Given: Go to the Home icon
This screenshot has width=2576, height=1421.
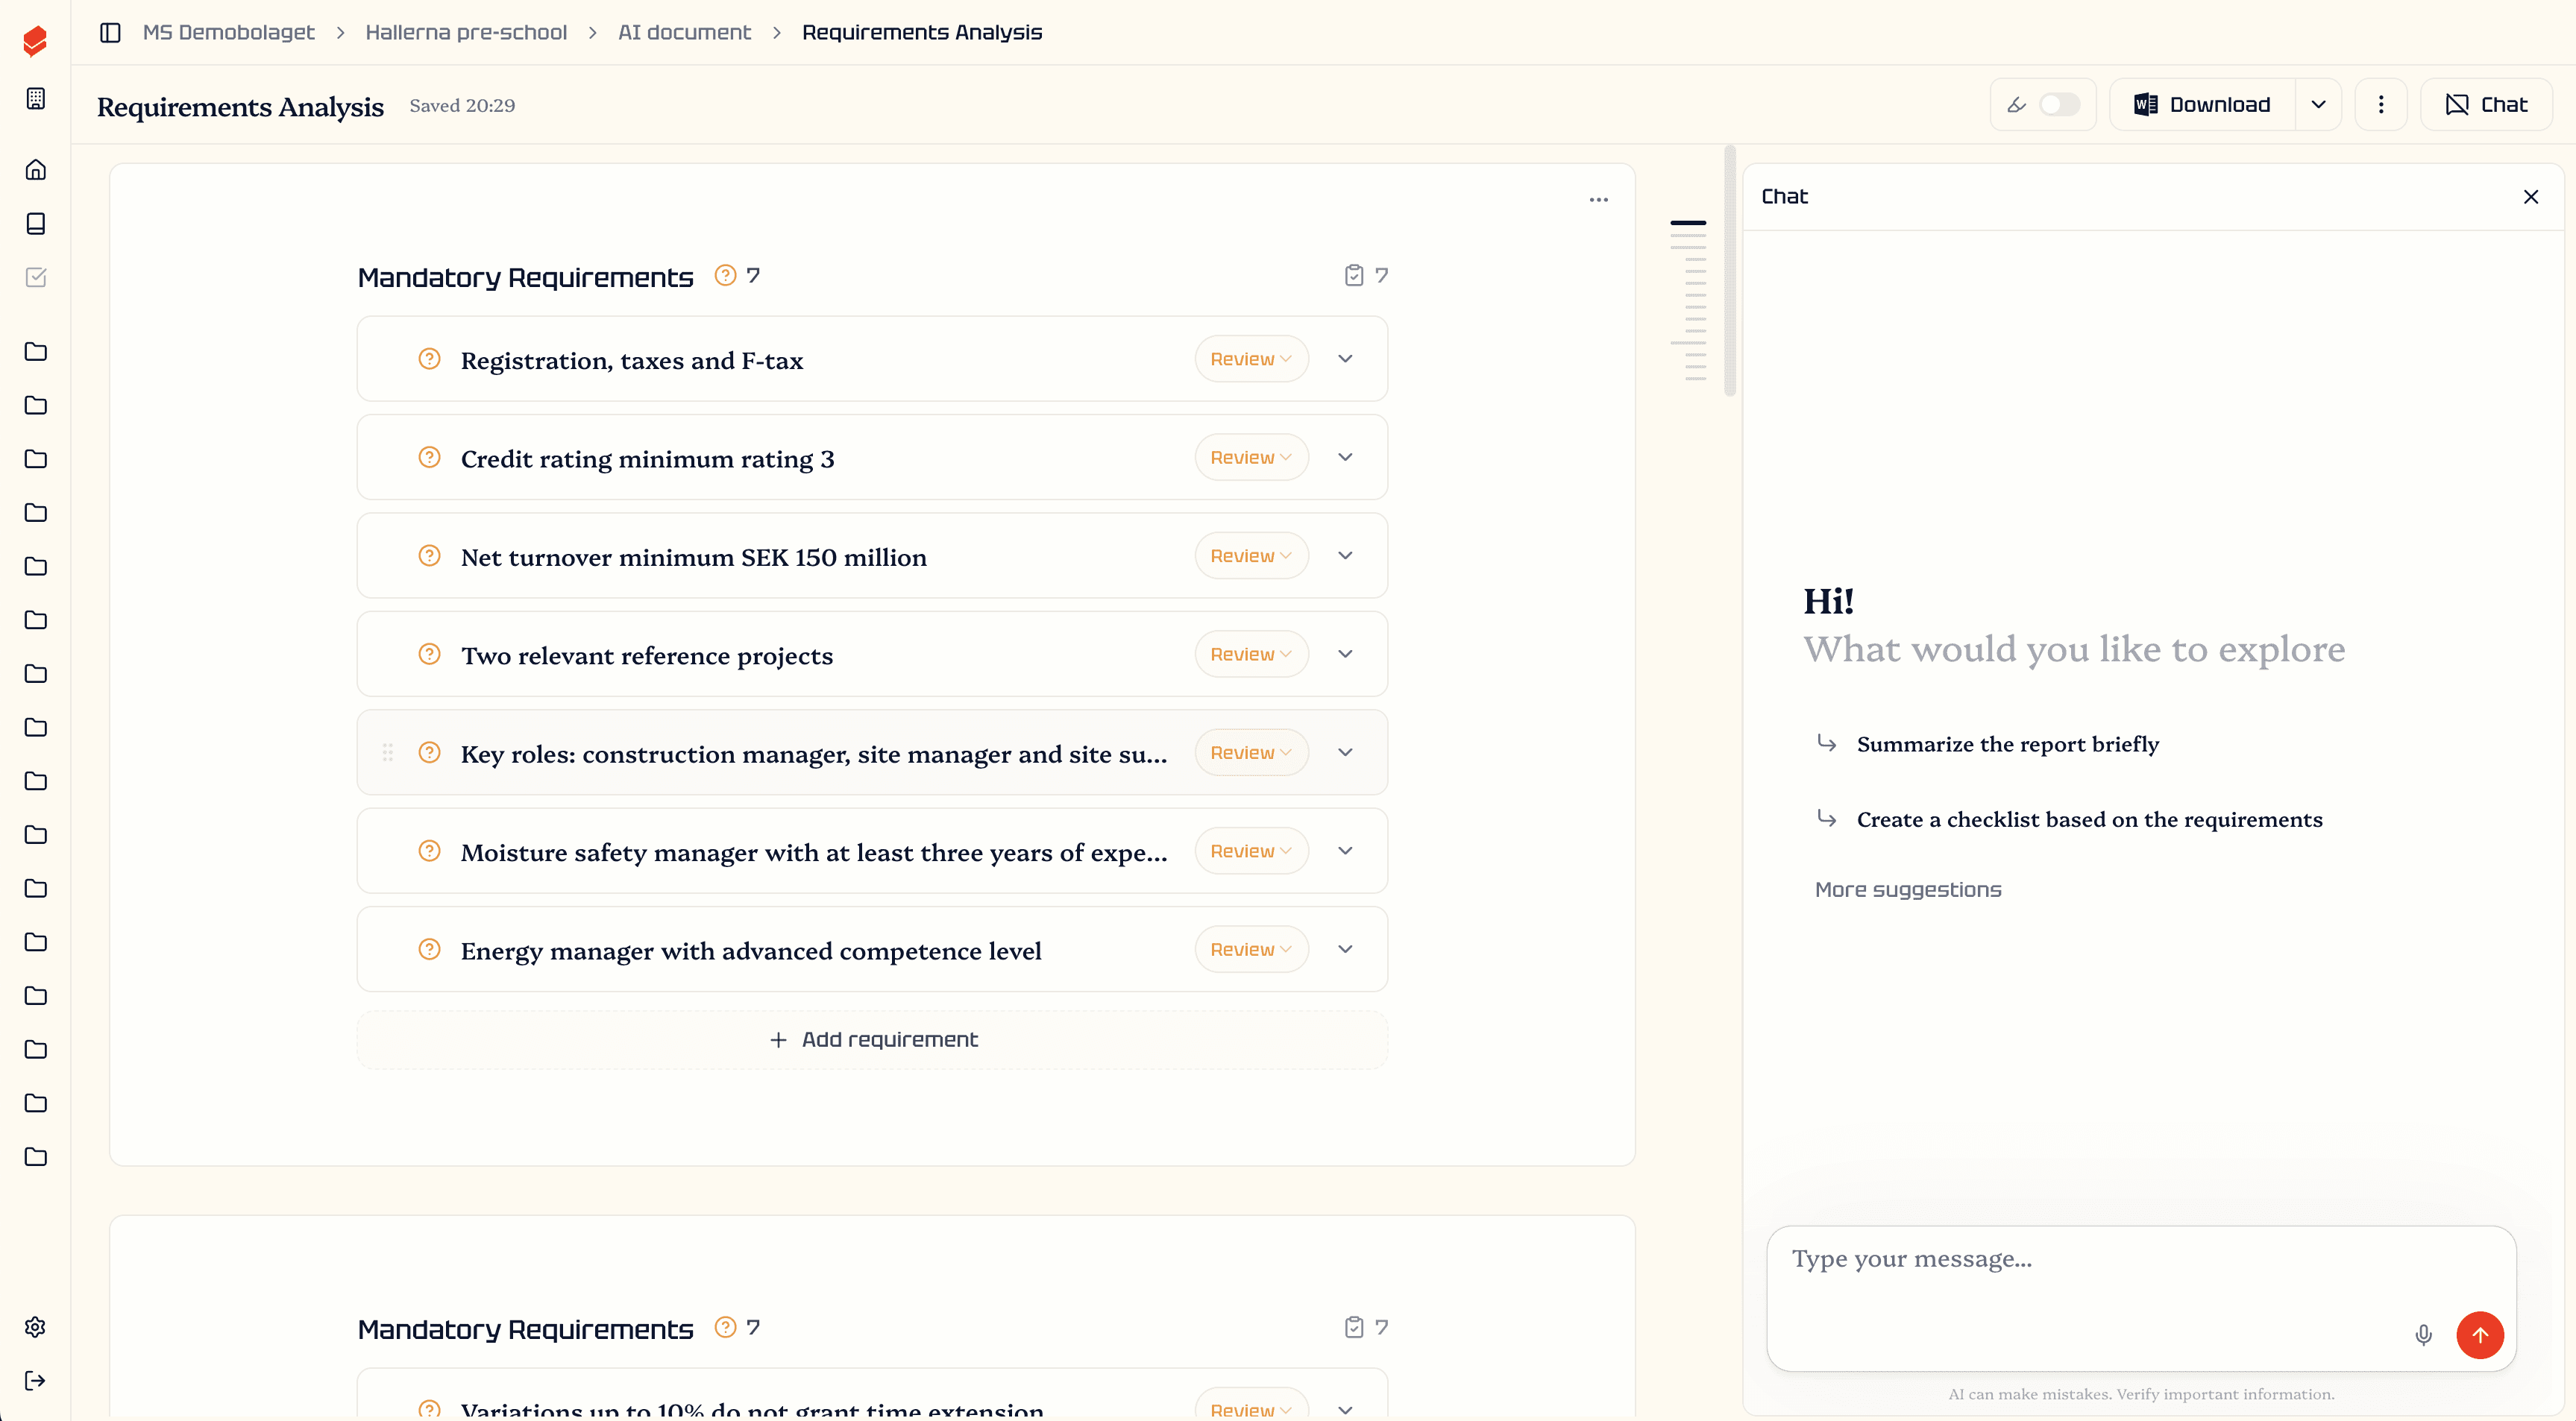Looking at the screenshot, I should click(36, 170).
